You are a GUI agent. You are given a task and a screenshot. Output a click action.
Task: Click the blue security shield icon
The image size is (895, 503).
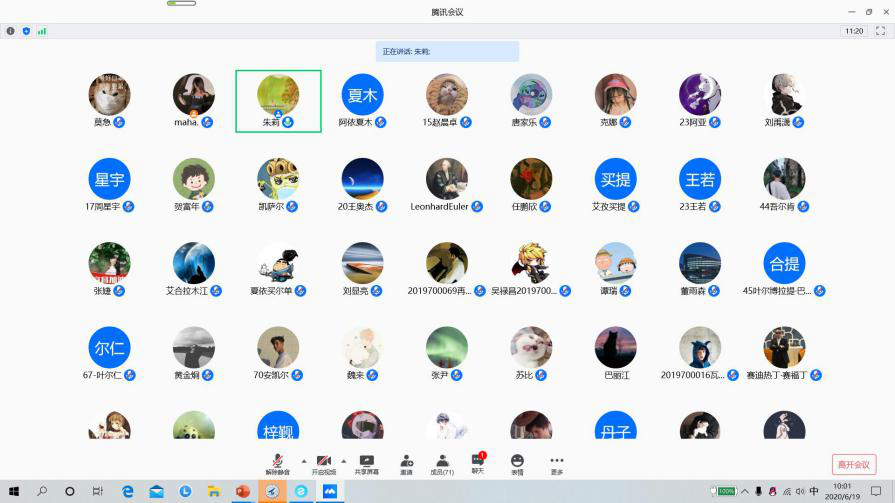(26, 31)
